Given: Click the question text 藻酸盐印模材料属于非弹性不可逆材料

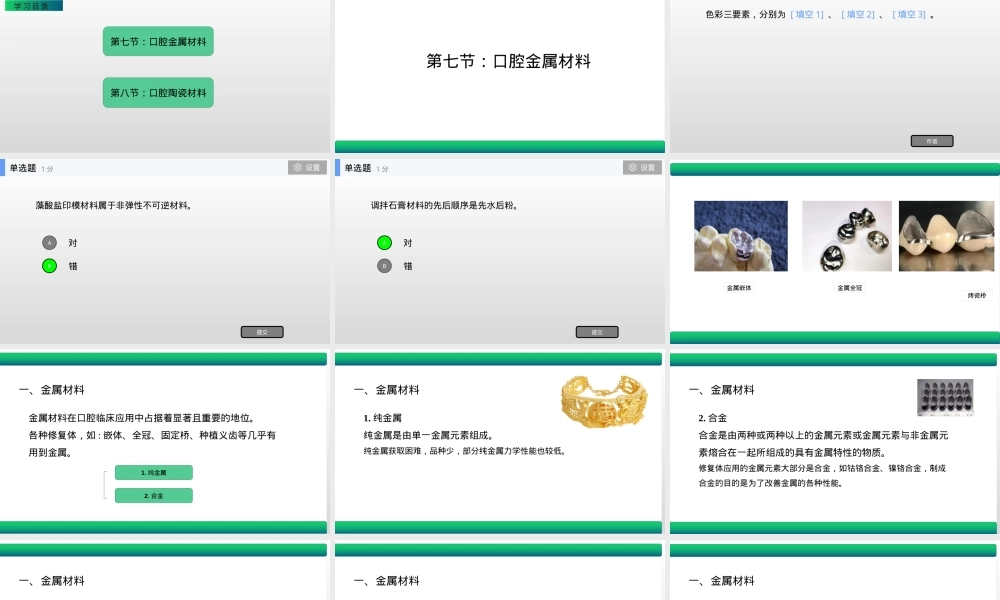Looking at the screenshot, I should tap(114, 205).
